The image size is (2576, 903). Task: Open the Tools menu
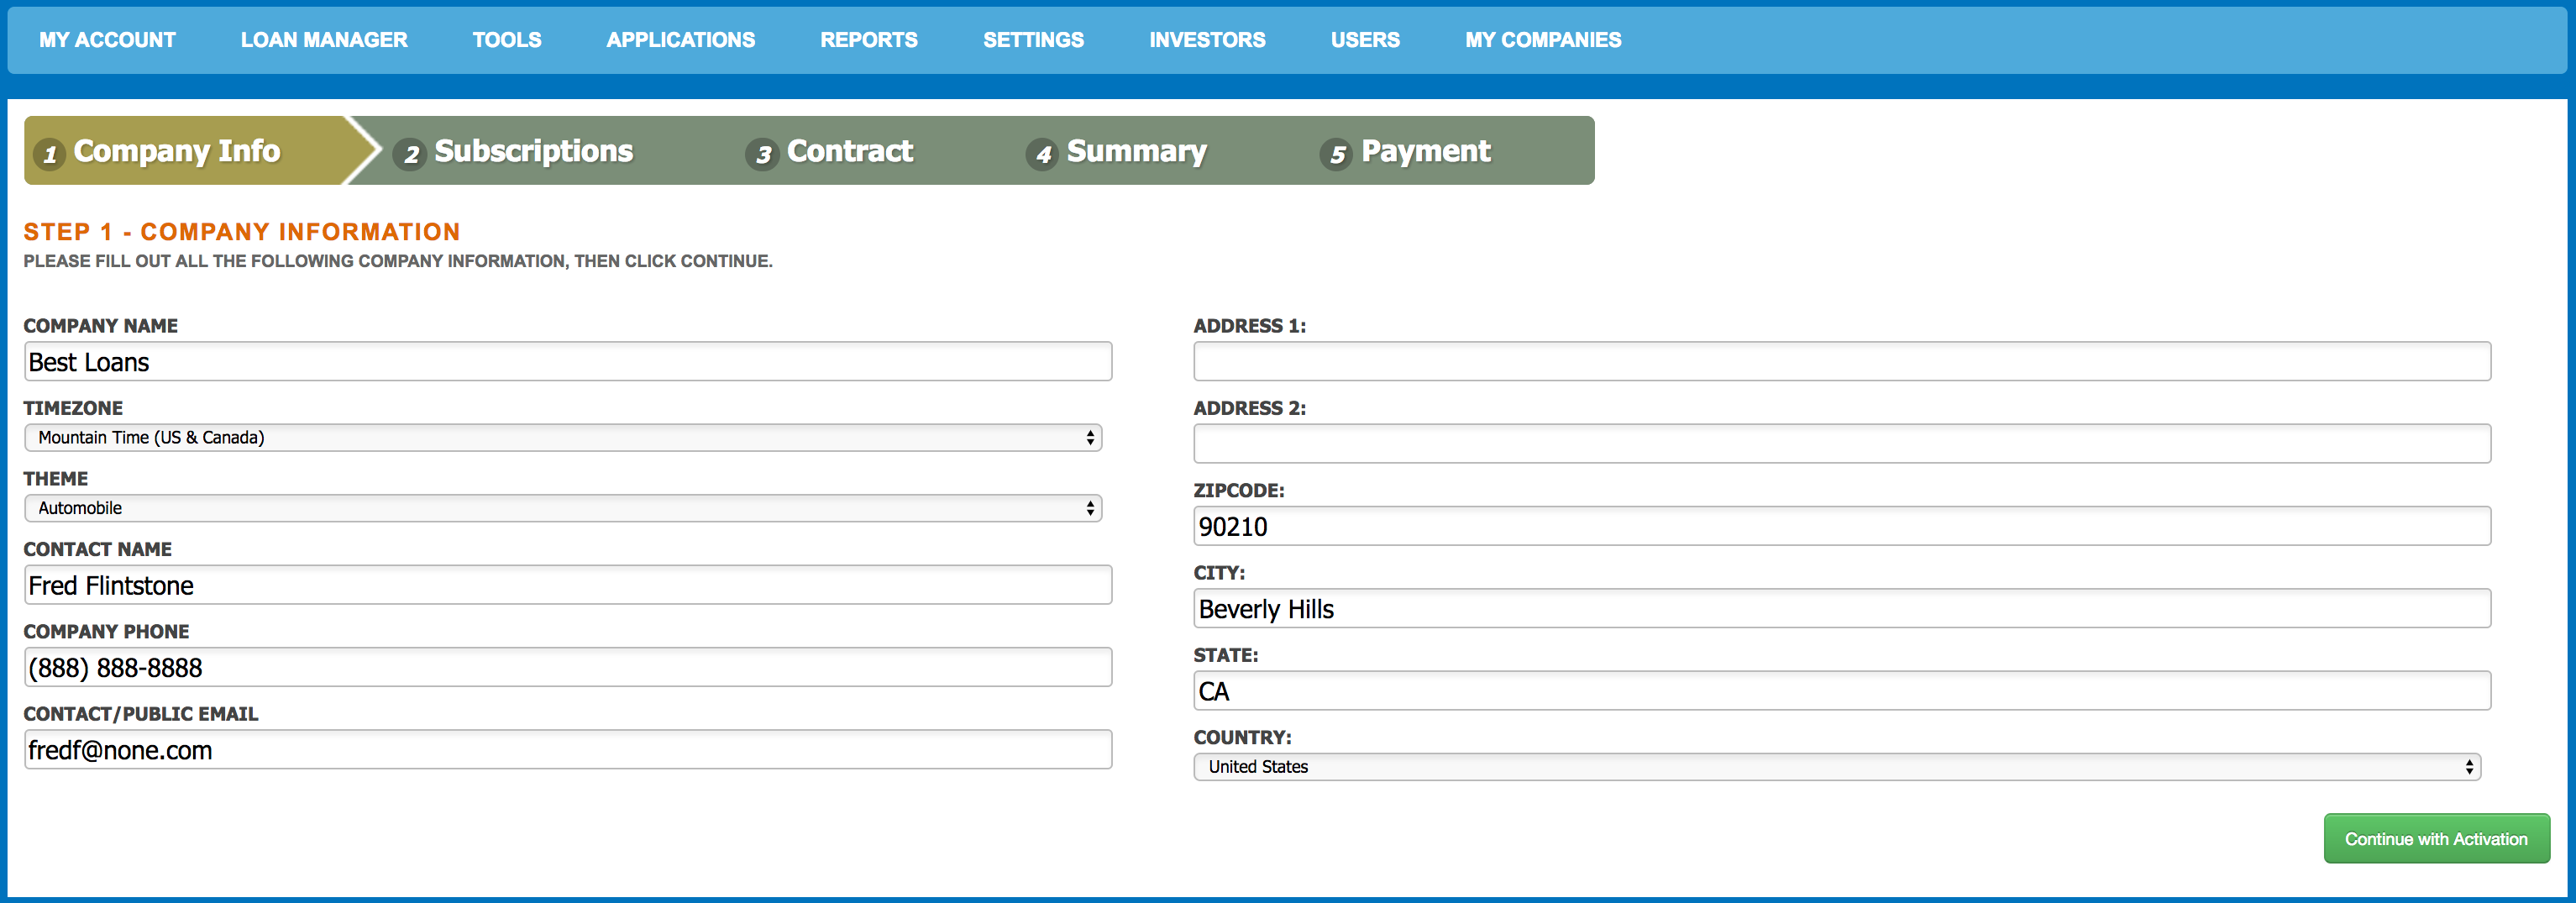point(507,40)
